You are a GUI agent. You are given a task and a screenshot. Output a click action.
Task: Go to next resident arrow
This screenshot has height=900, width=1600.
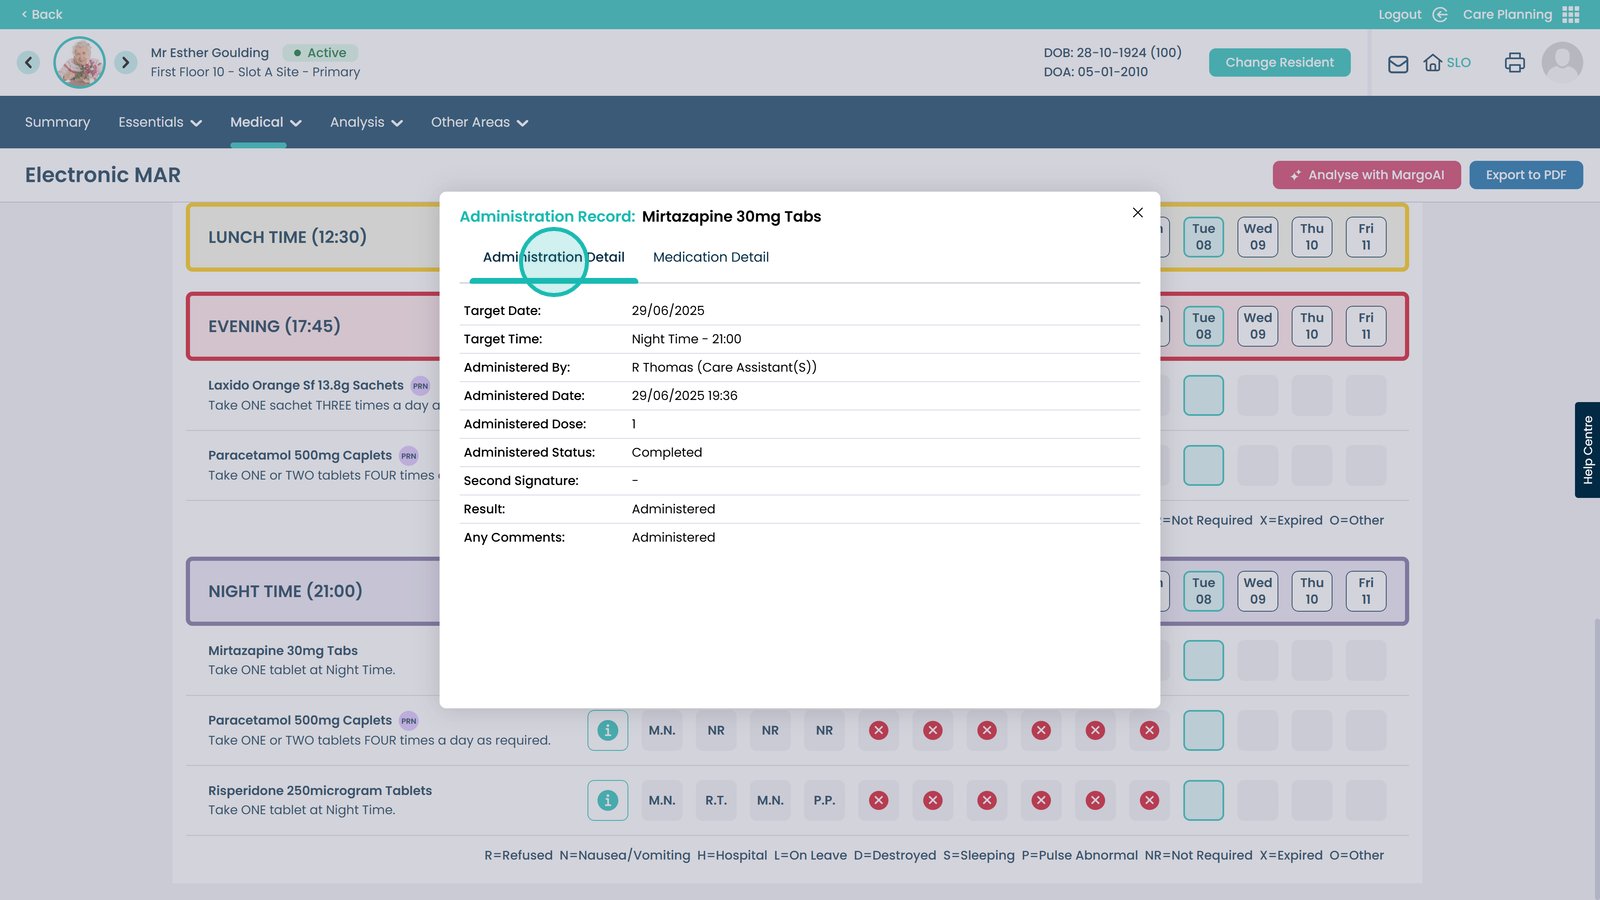click(125, 63)
